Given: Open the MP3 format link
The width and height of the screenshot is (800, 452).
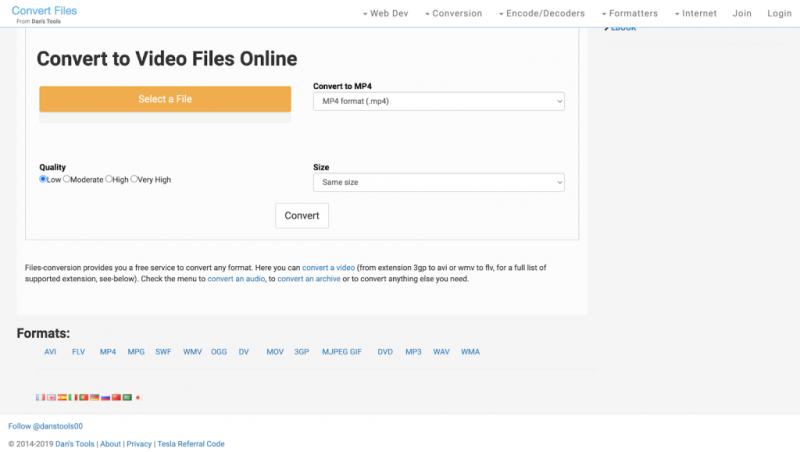Looking at the screenshot, I should tap(413, 351).
